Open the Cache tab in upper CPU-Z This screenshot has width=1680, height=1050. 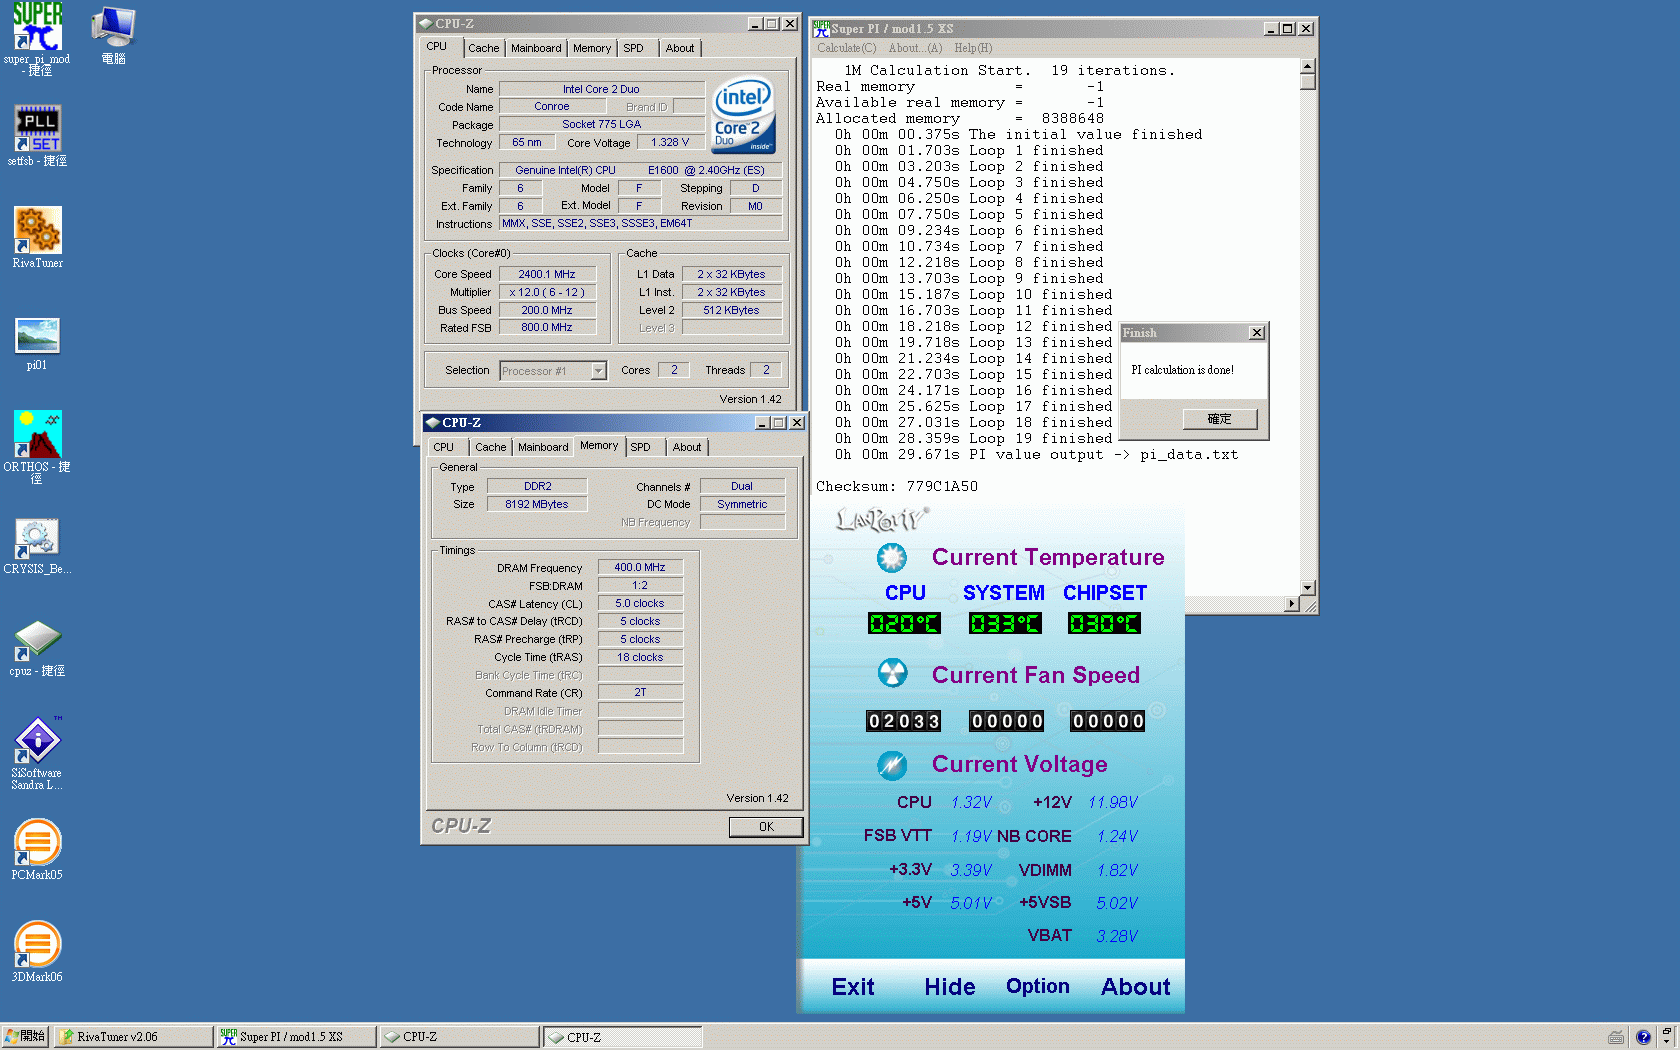(x=483, y=48)
